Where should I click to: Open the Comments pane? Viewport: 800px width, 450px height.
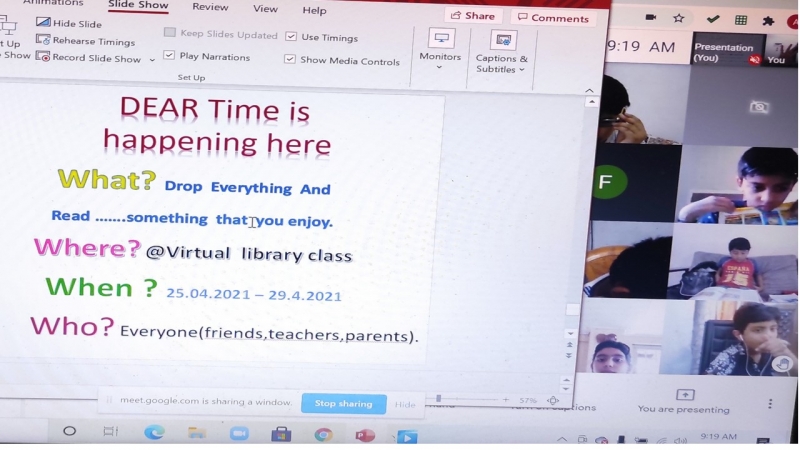tap(552, 18)
